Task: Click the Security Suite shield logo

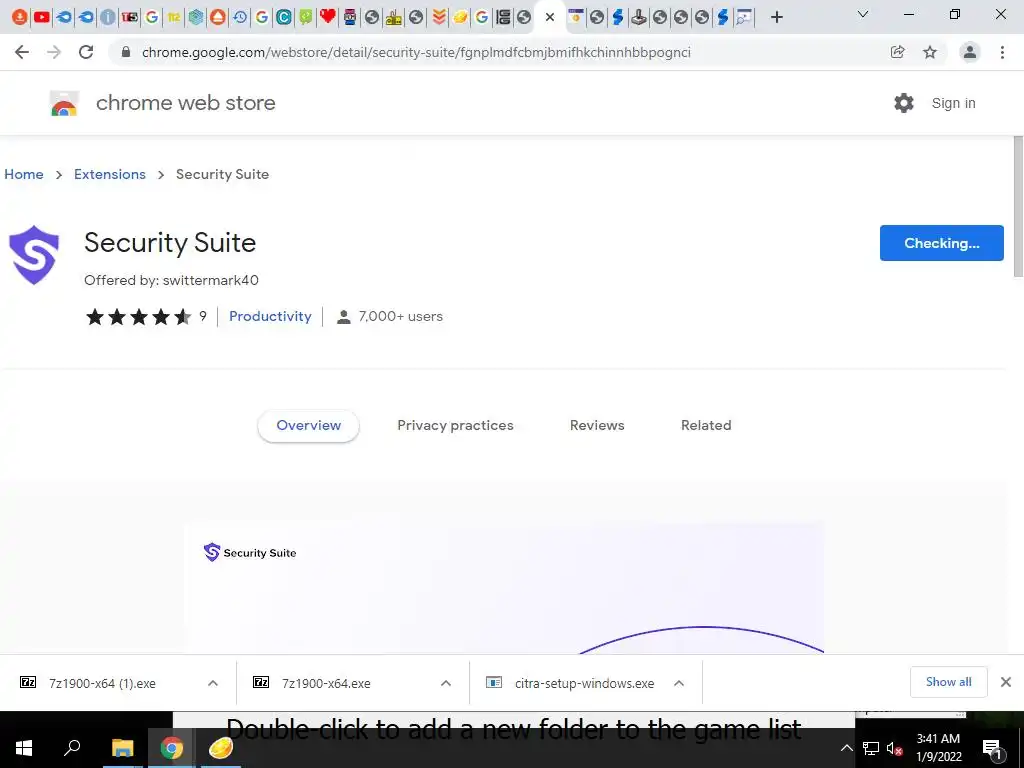Action: [34, 255]
